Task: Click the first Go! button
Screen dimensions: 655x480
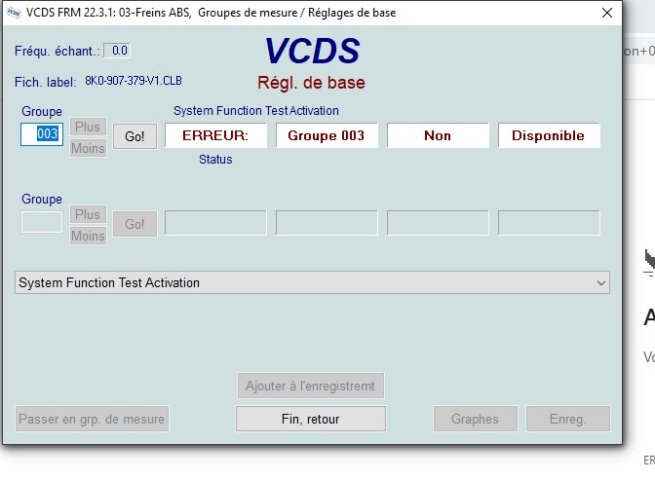Action: 135,136
